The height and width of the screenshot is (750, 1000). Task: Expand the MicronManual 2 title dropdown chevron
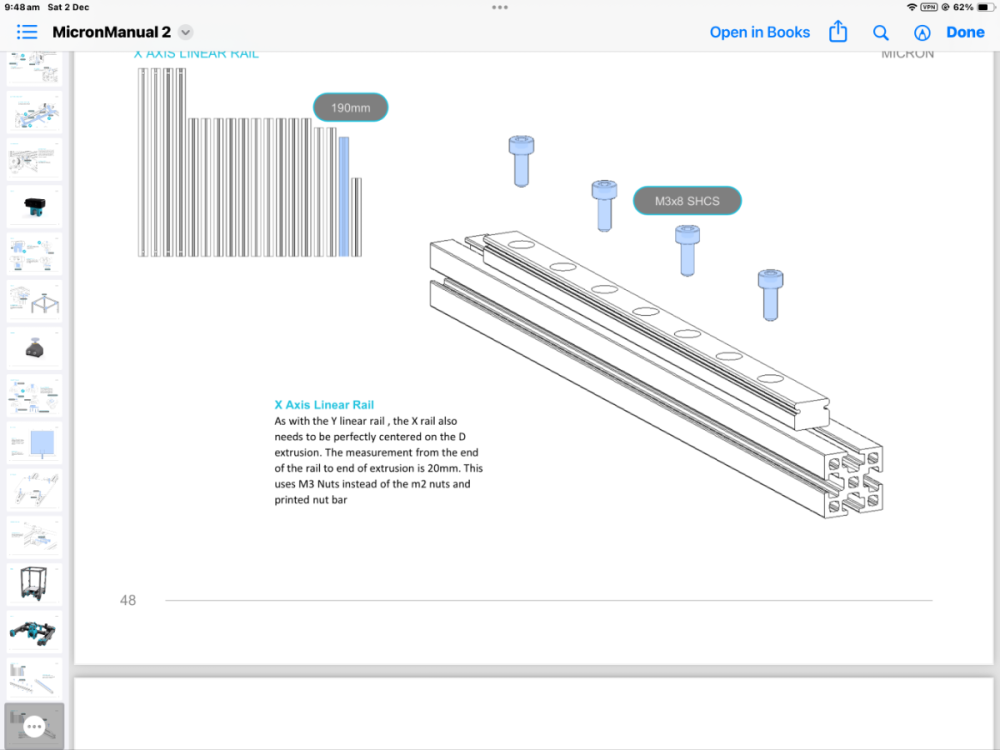pos(186,32)
